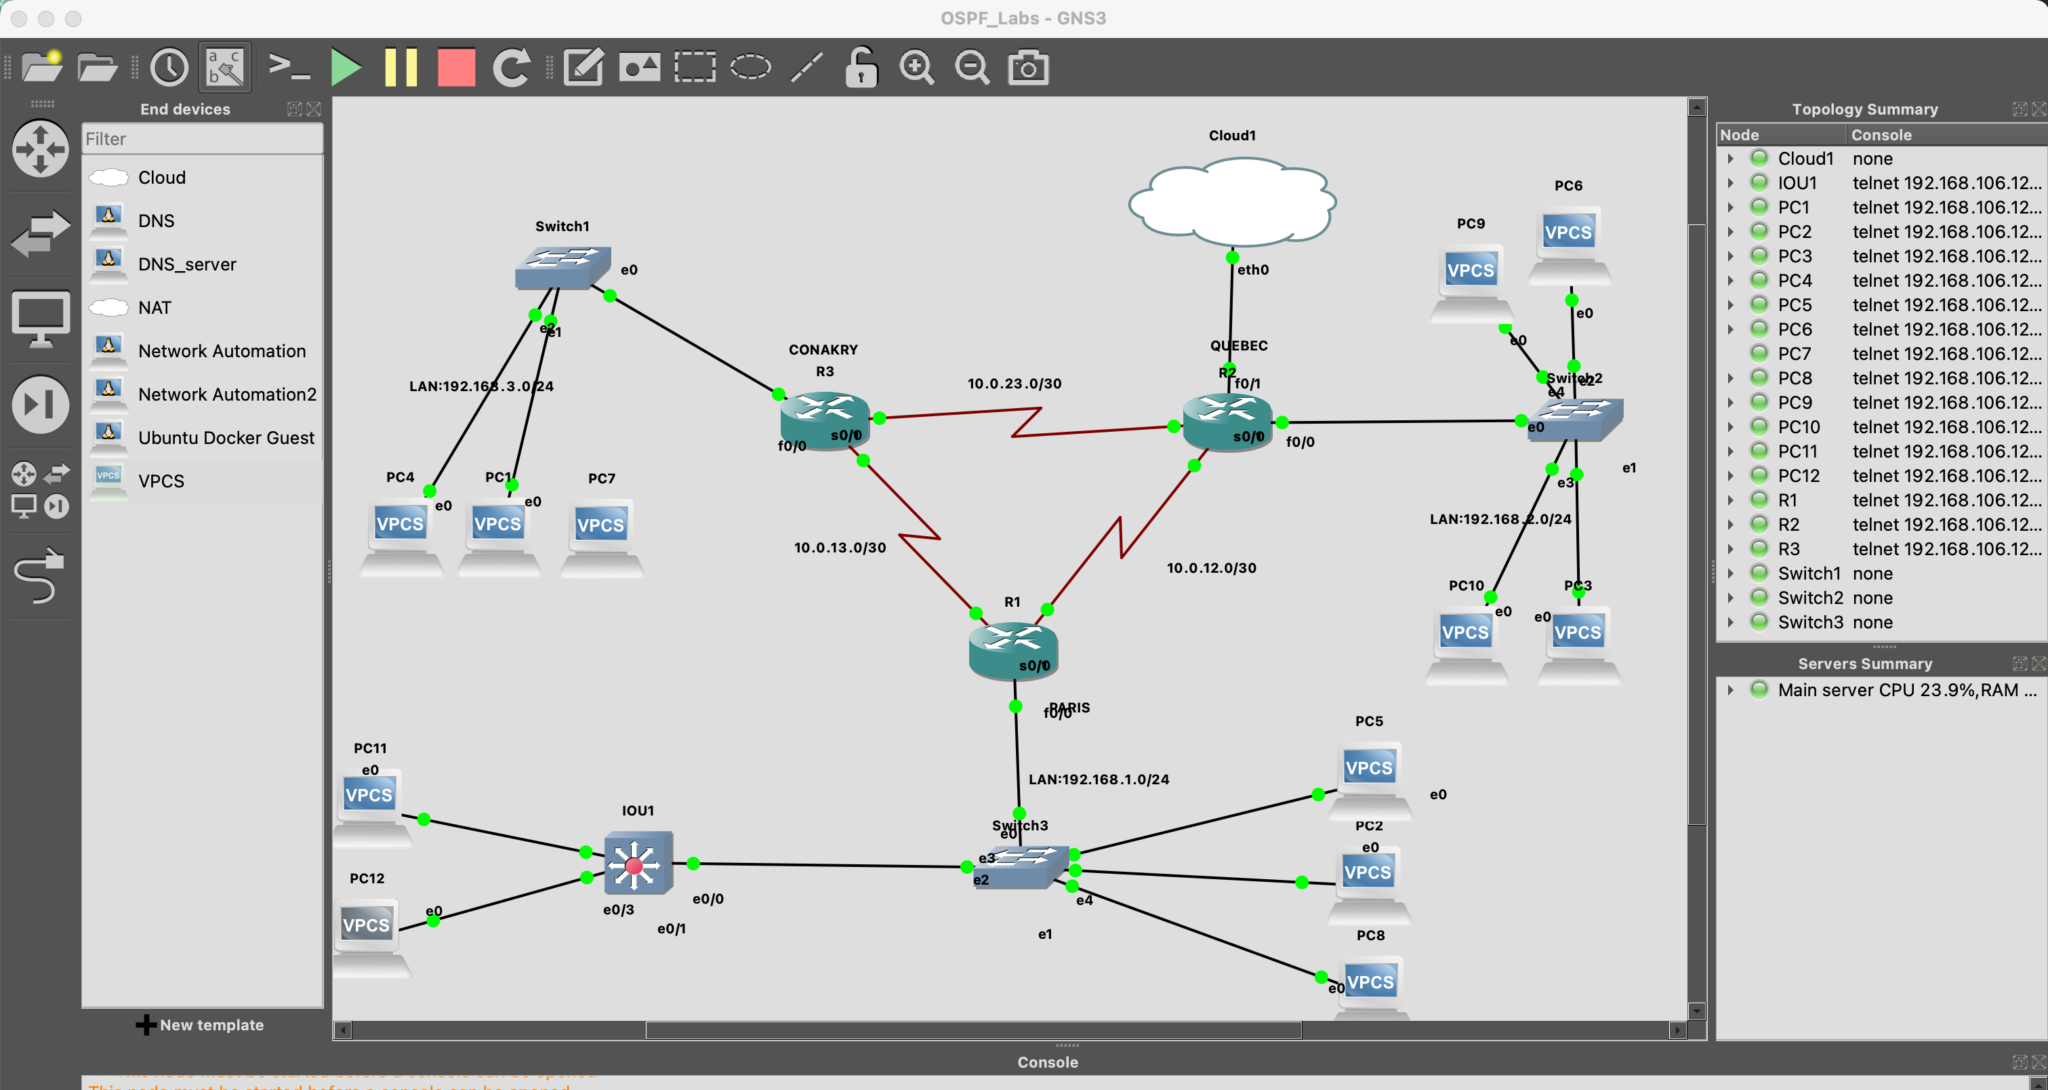Expand Cloud1 node in Topology Summary
This screenshot has width=2048, height=1090.
pos(1730,158)
